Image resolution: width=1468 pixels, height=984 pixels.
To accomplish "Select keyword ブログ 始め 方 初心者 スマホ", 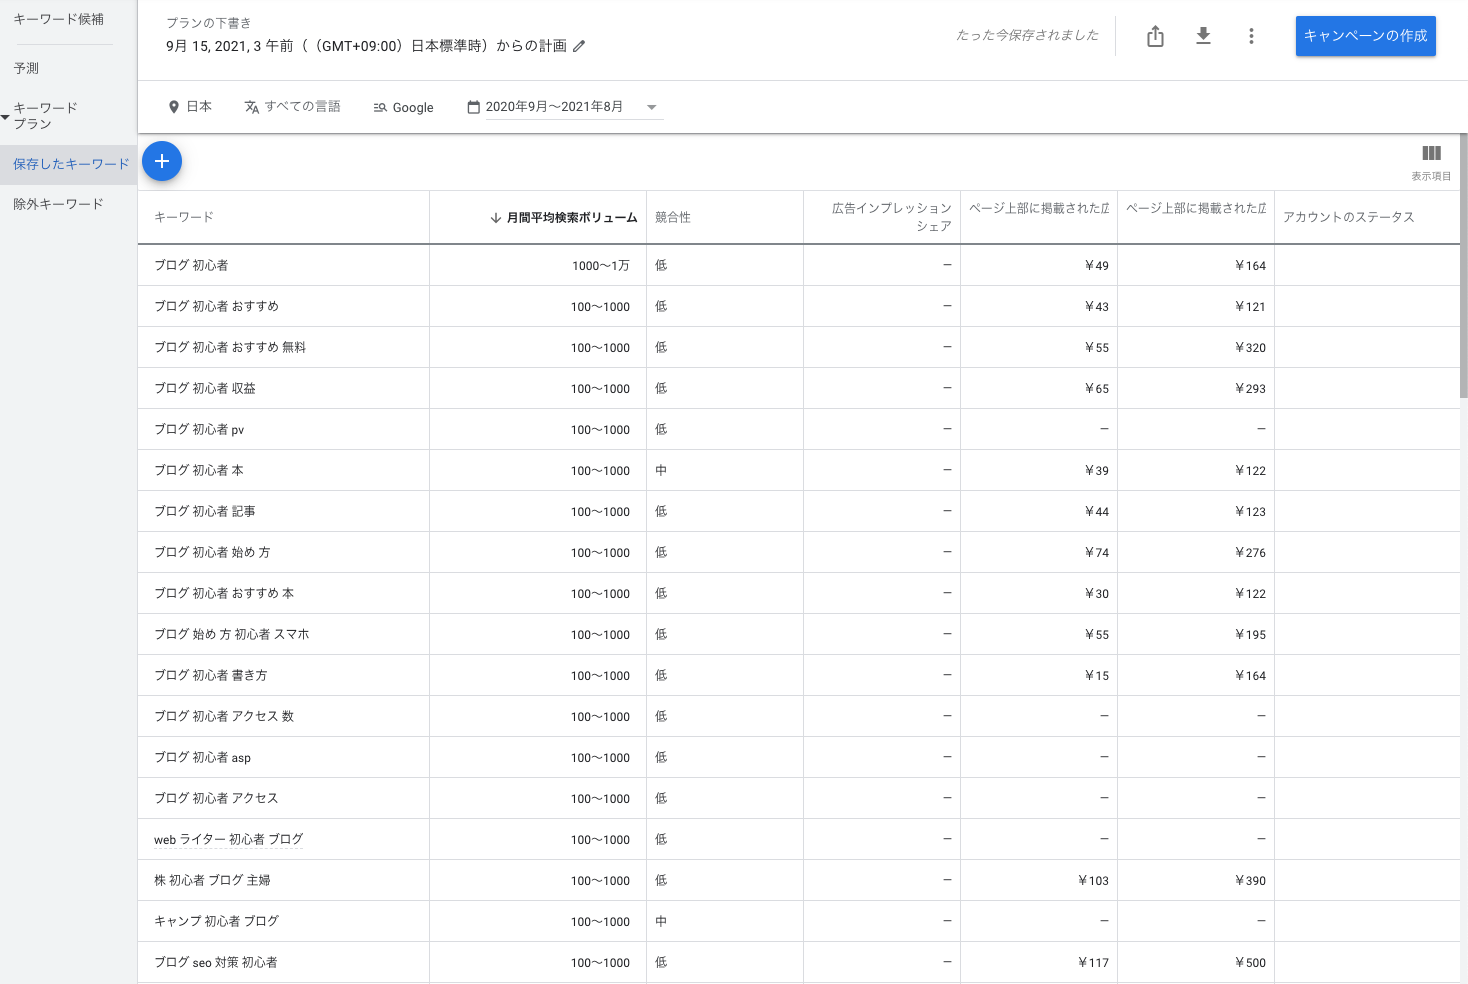I will [x=232, y=634].
